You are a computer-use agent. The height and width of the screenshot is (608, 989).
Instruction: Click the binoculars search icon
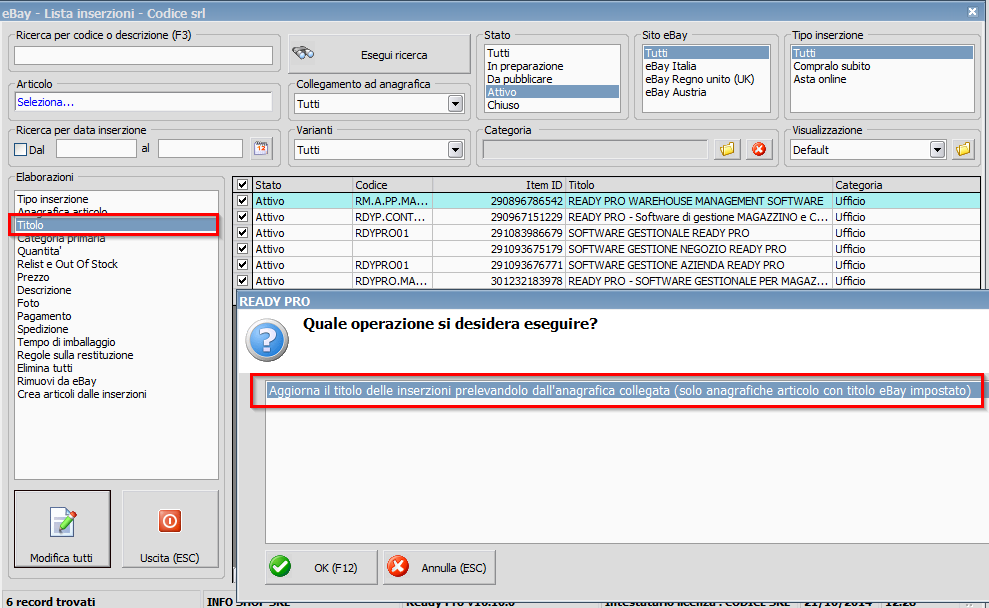[303, 54]
